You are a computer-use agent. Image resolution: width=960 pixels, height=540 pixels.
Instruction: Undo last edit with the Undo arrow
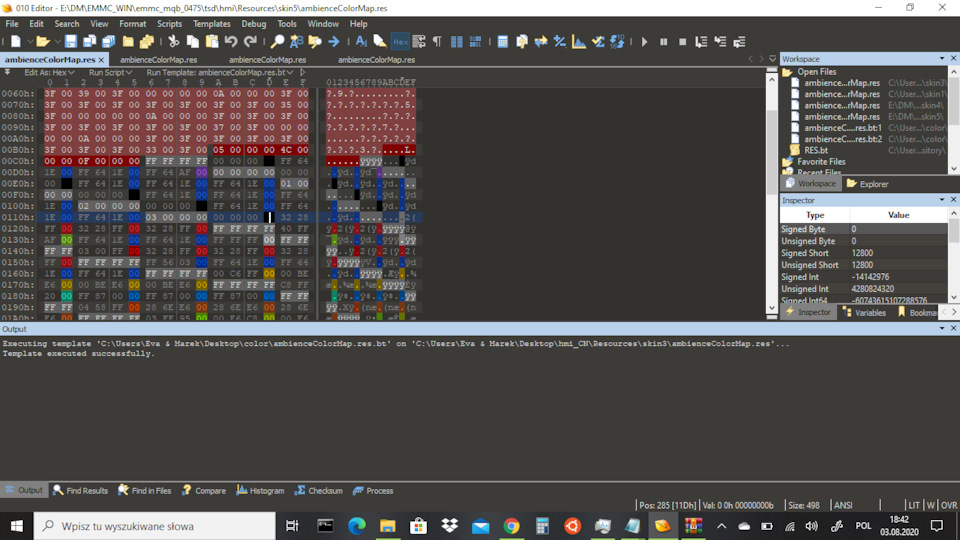point(231,42)
